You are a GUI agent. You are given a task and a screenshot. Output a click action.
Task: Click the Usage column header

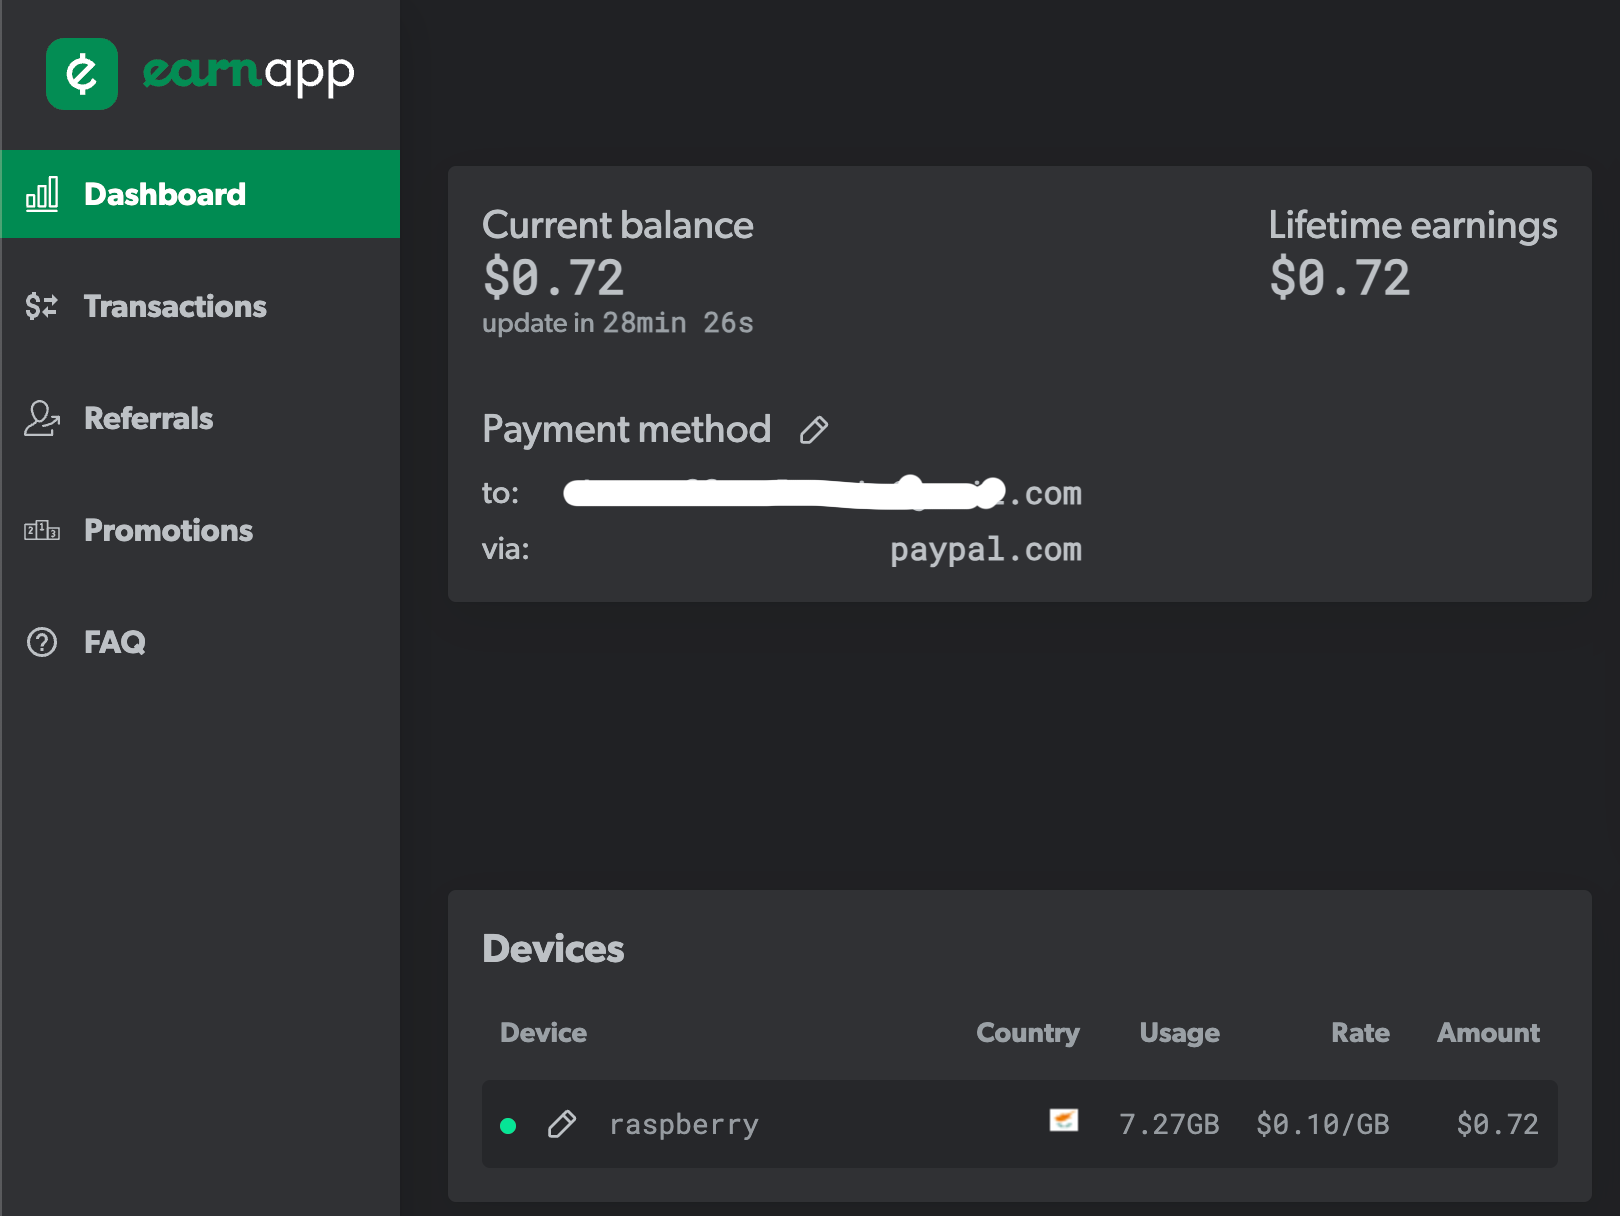point(1179,1033)
